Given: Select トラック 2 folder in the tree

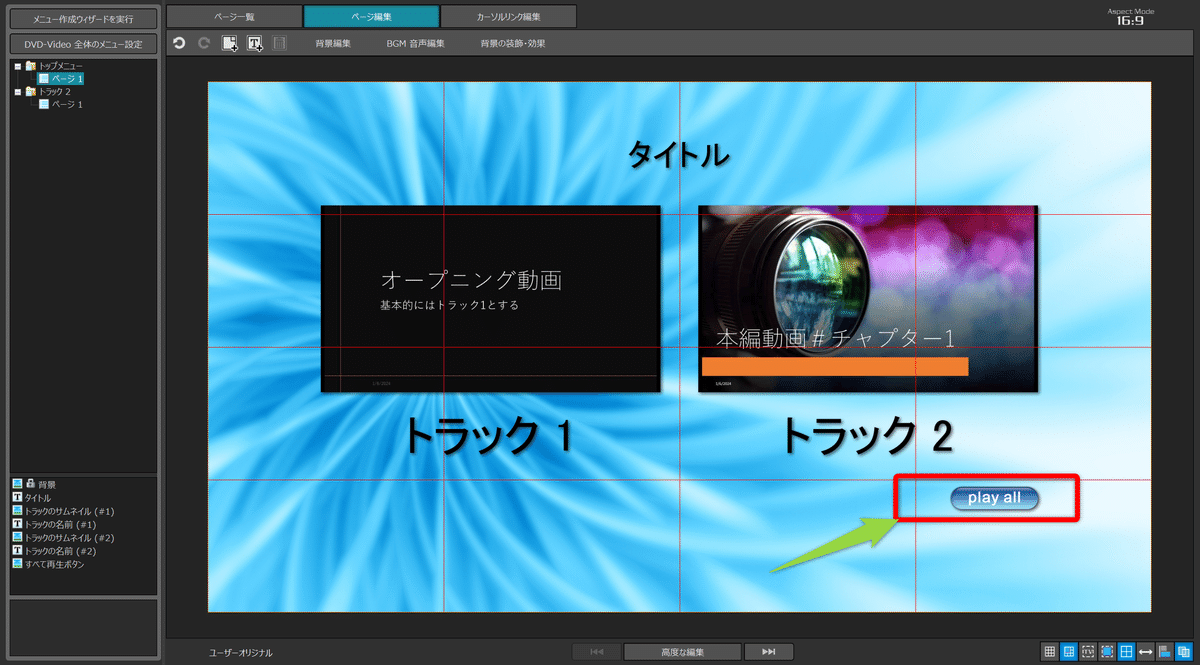Looking at the screenshot, I should coord(47,91).
